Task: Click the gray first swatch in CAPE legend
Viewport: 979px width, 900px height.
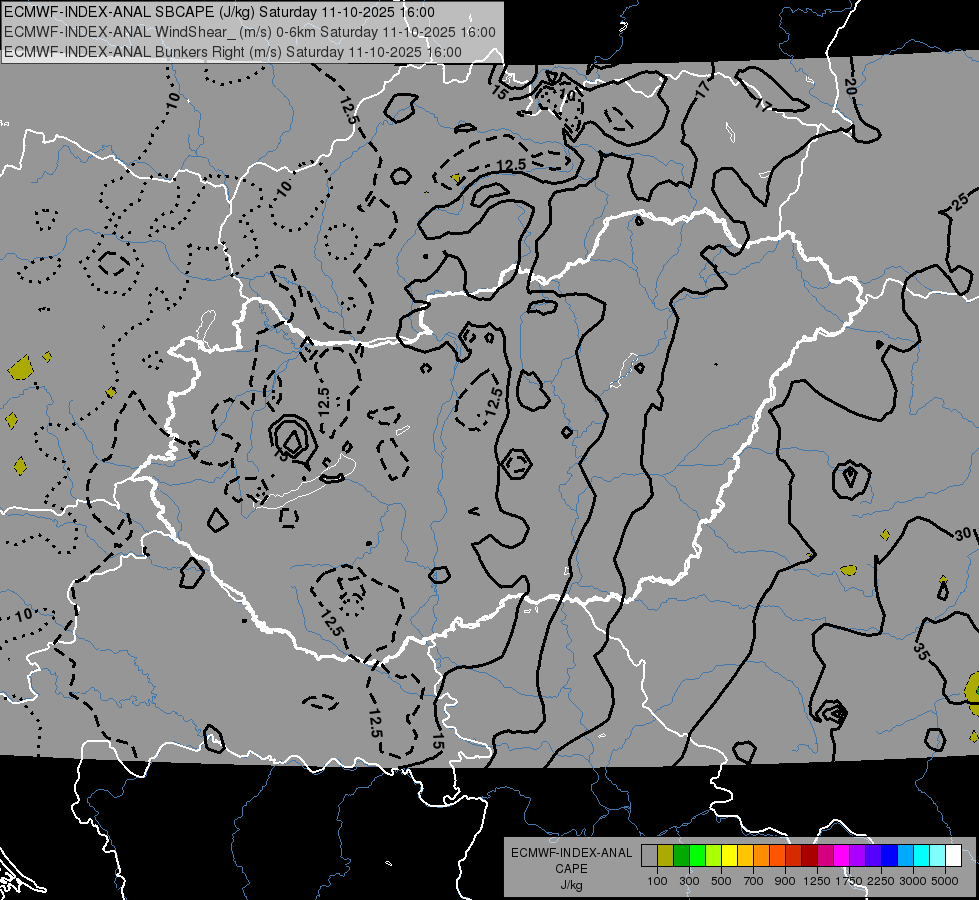Action: (649, 855)
